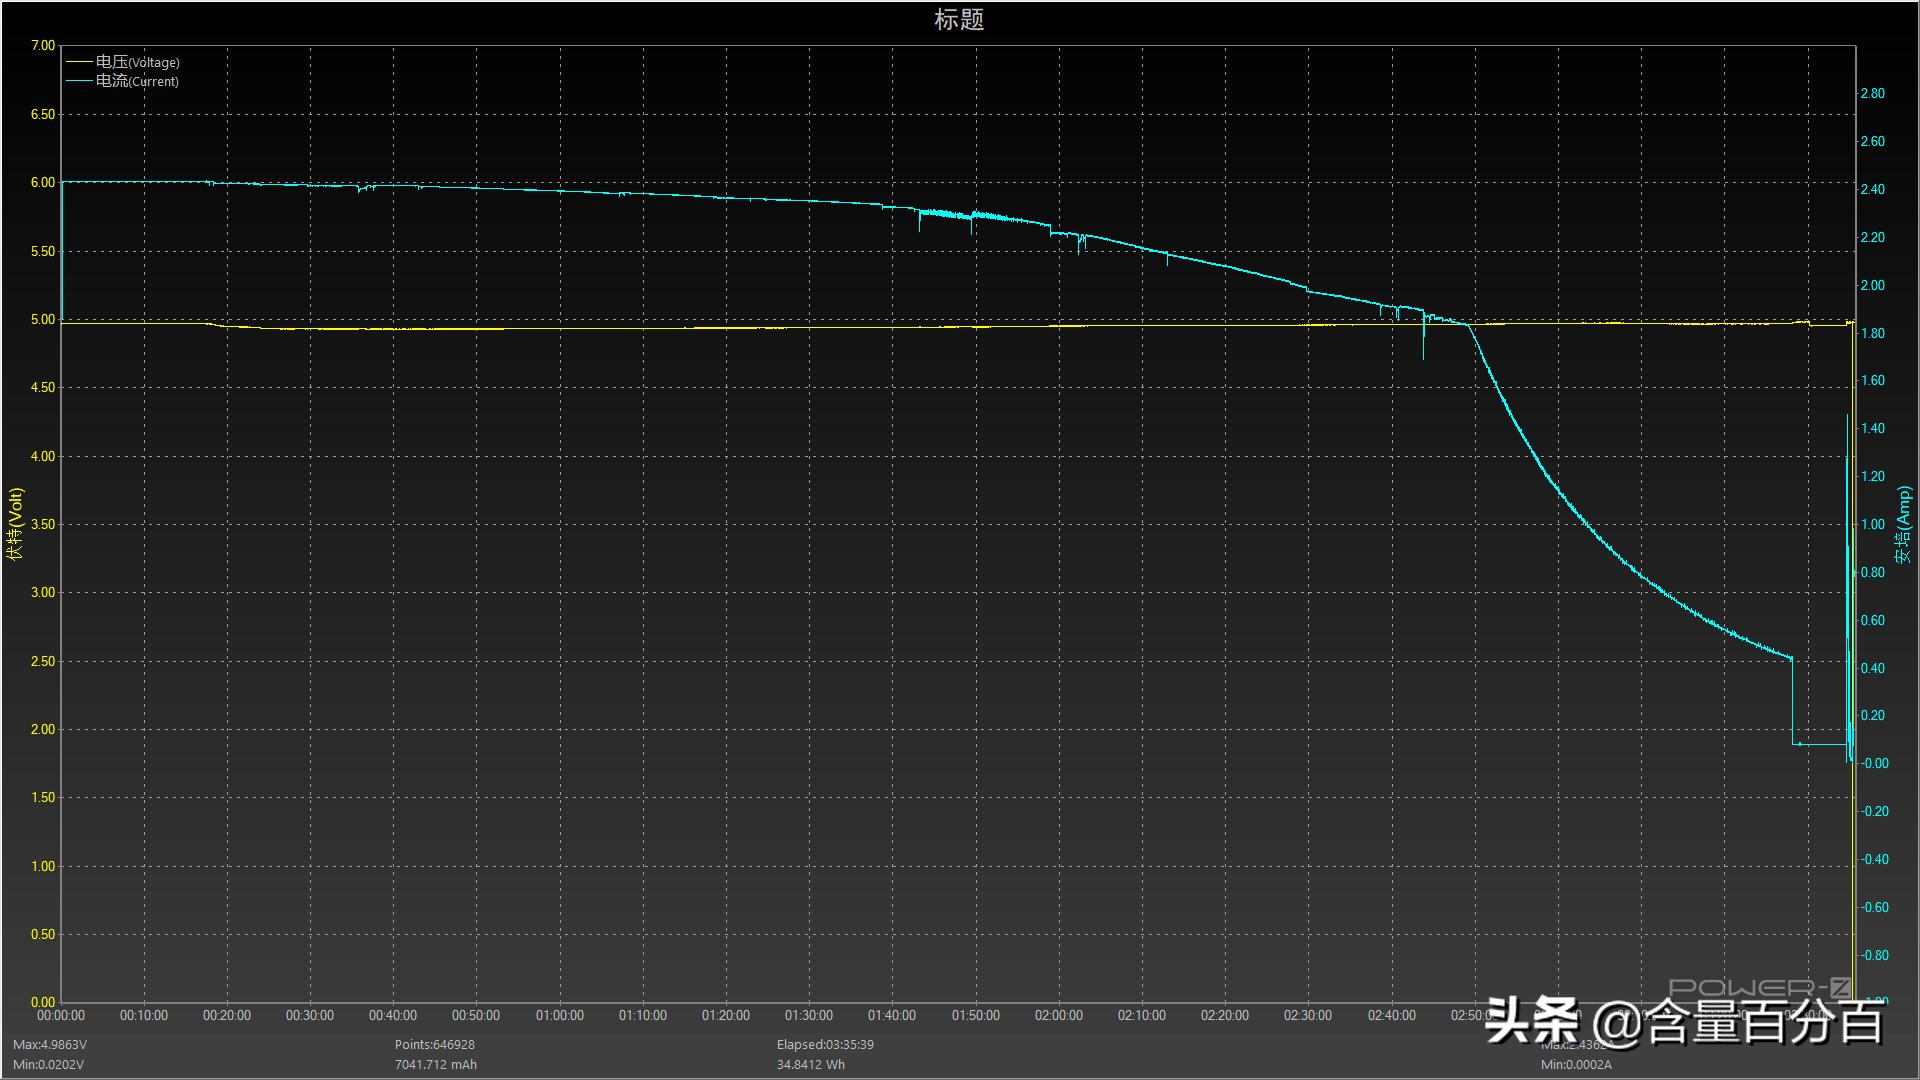Viewport: 1920px width, 1080px height.
Task: Click the 02:00:00 time axis marker
Action: click(1058, 1015)
